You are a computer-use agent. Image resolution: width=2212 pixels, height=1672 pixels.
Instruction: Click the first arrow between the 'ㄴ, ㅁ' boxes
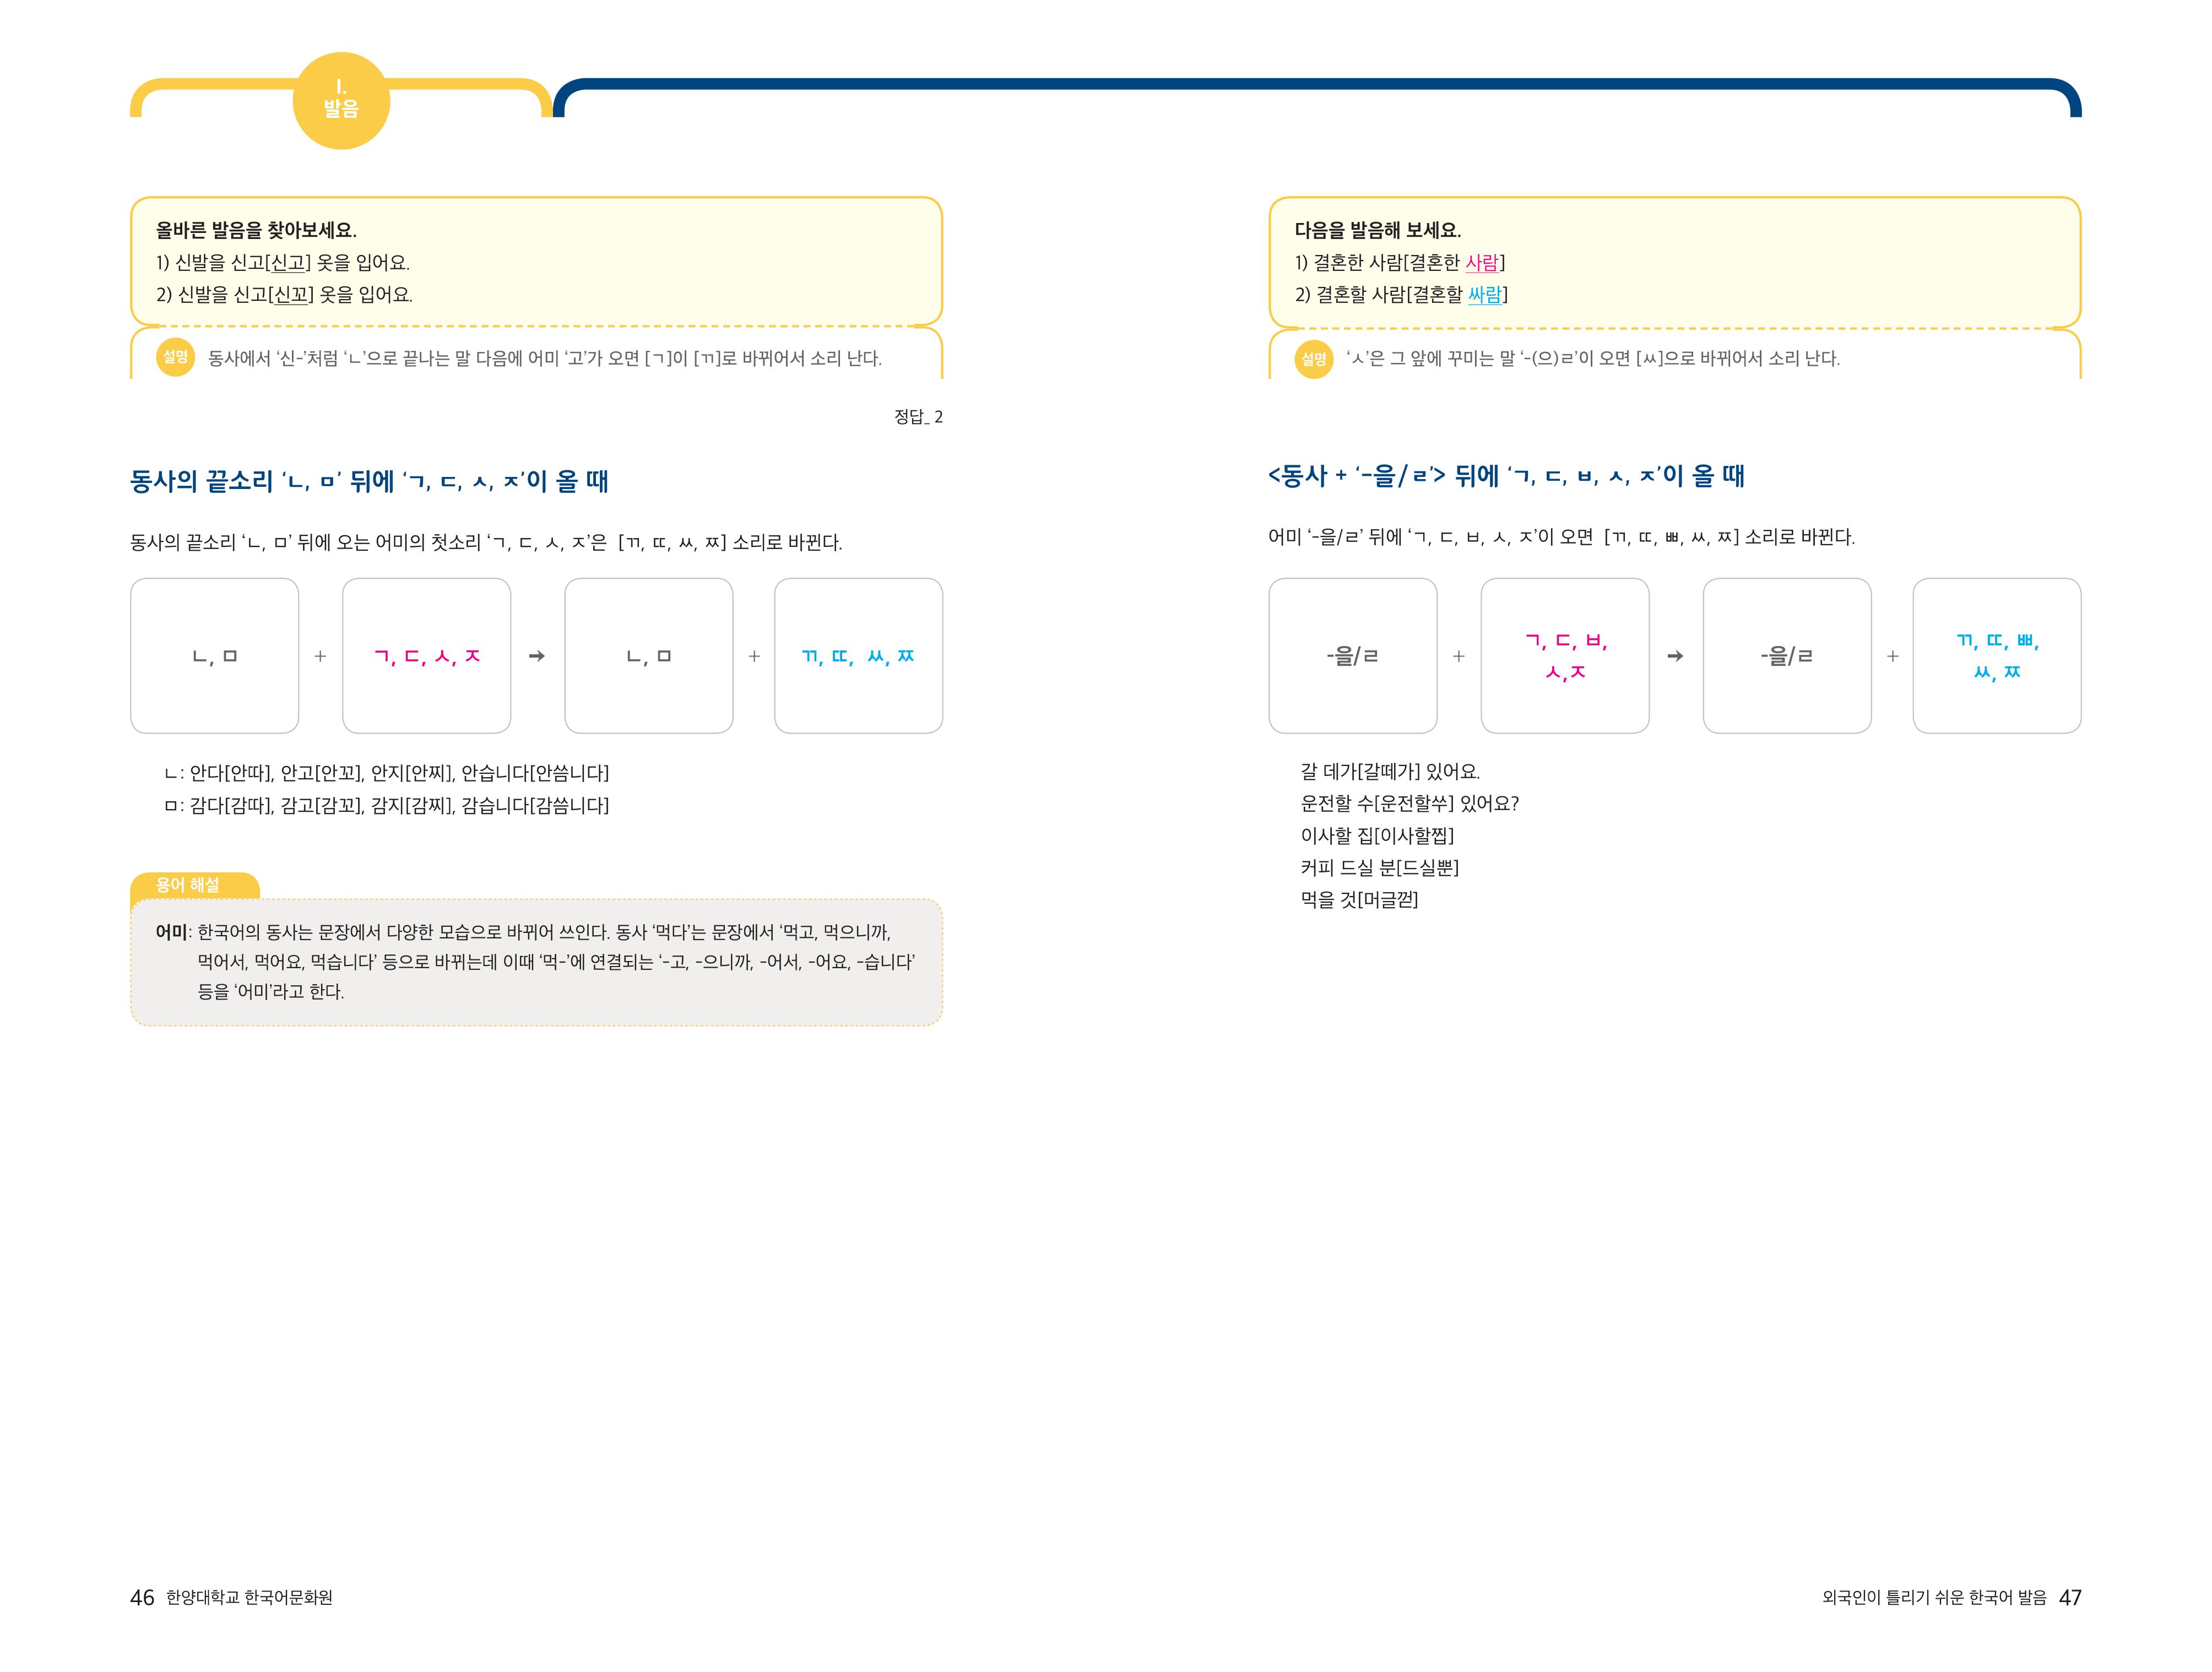(x=537, y=656)
